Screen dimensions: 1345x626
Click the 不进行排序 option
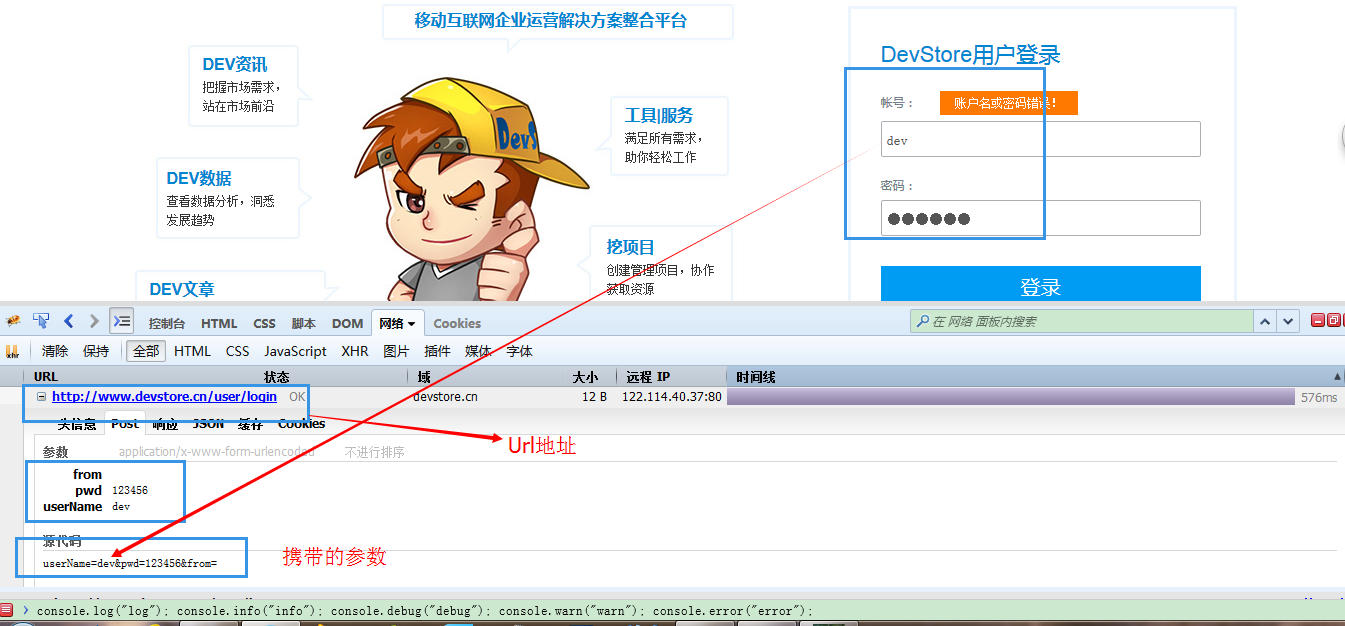click(375, 452)
